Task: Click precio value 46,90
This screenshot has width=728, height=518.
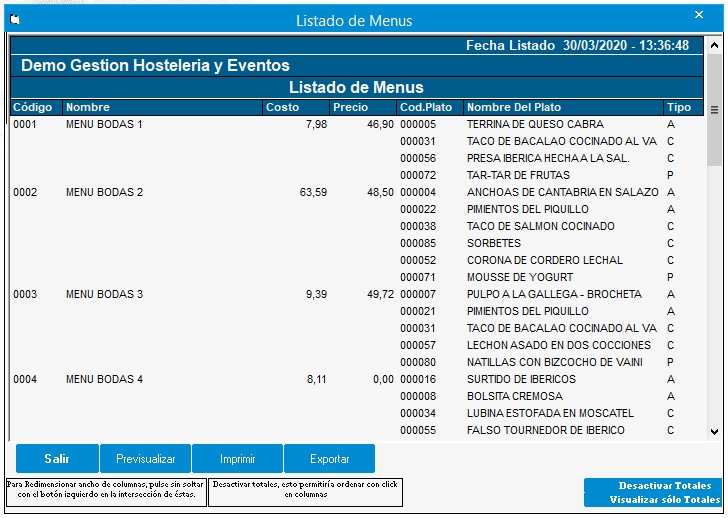Action: pyautogui.click(x=380, y=124)
